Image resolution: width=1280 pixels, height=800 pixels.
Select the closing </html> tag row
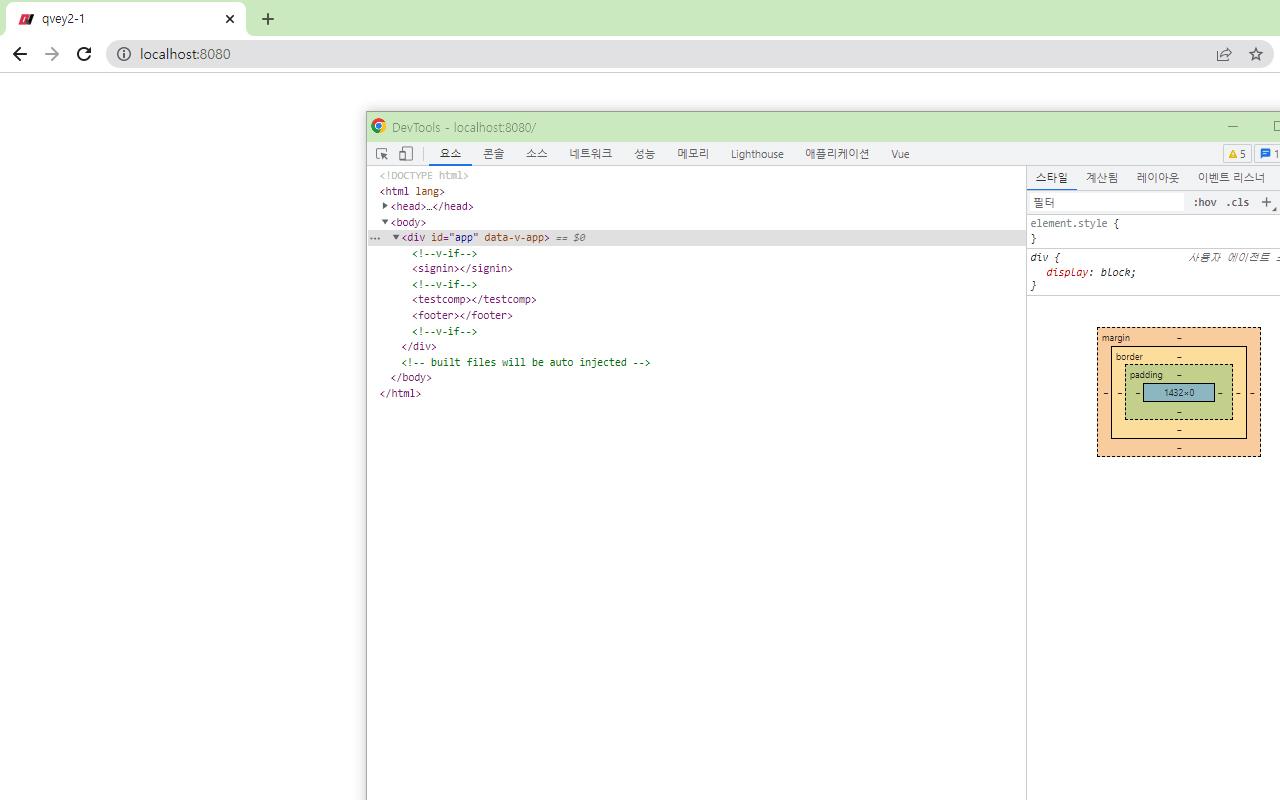(x=697, y=393)
